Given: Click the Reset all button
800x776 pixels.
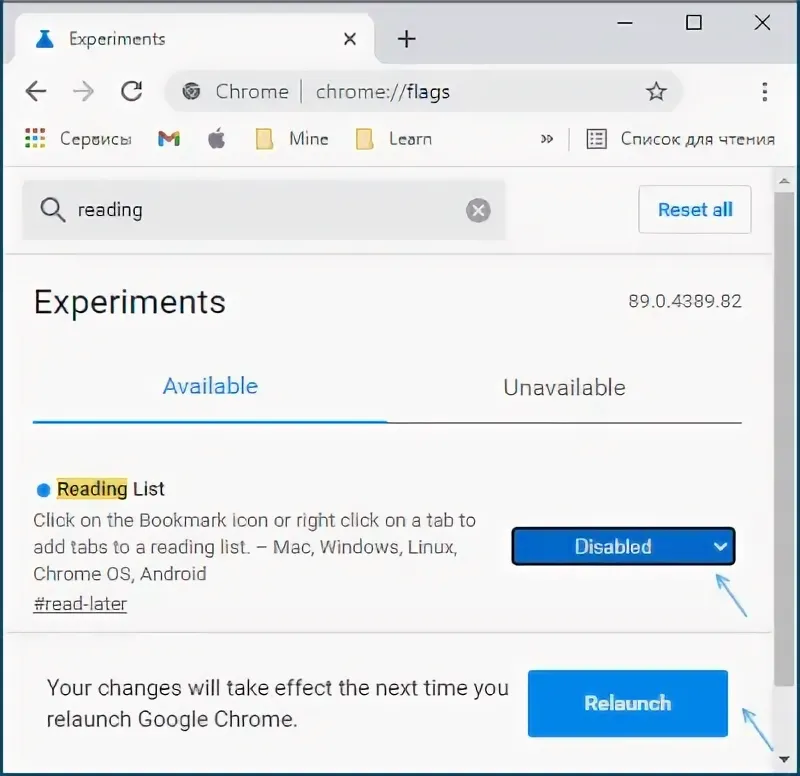Looking at the screenshot, I should [x=694, y=210].
